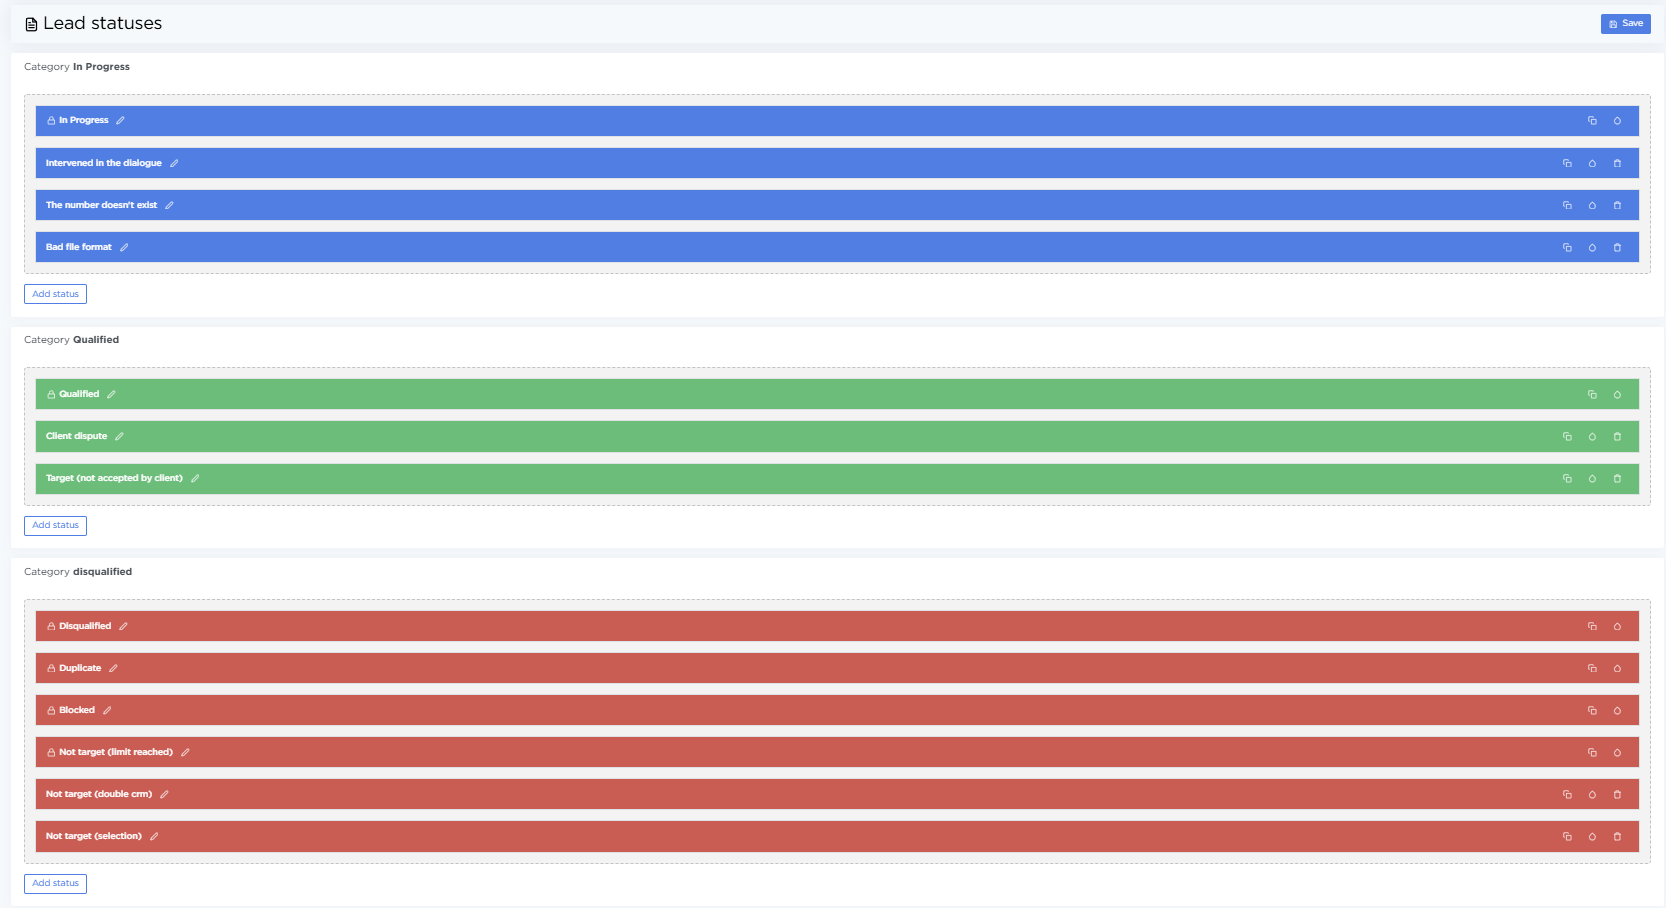
Task: Edit the 'Not target (selection)' status name
Action: coord(154,836)
